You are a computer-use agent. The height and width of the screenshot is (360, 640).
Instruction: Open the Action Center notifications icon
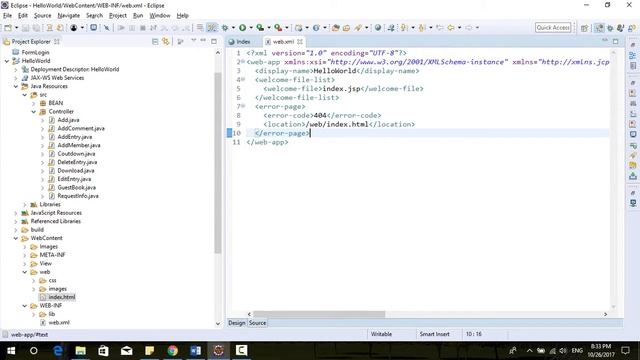(625, 351)
